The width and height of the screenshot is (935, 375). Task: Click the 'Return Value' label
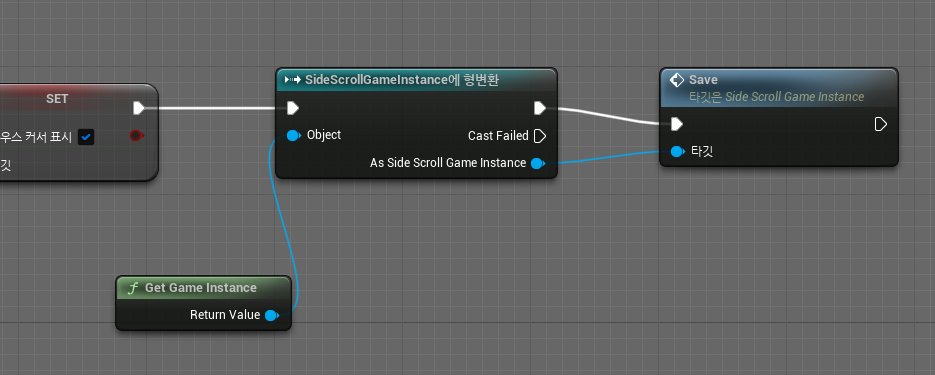tap(225, 315)
